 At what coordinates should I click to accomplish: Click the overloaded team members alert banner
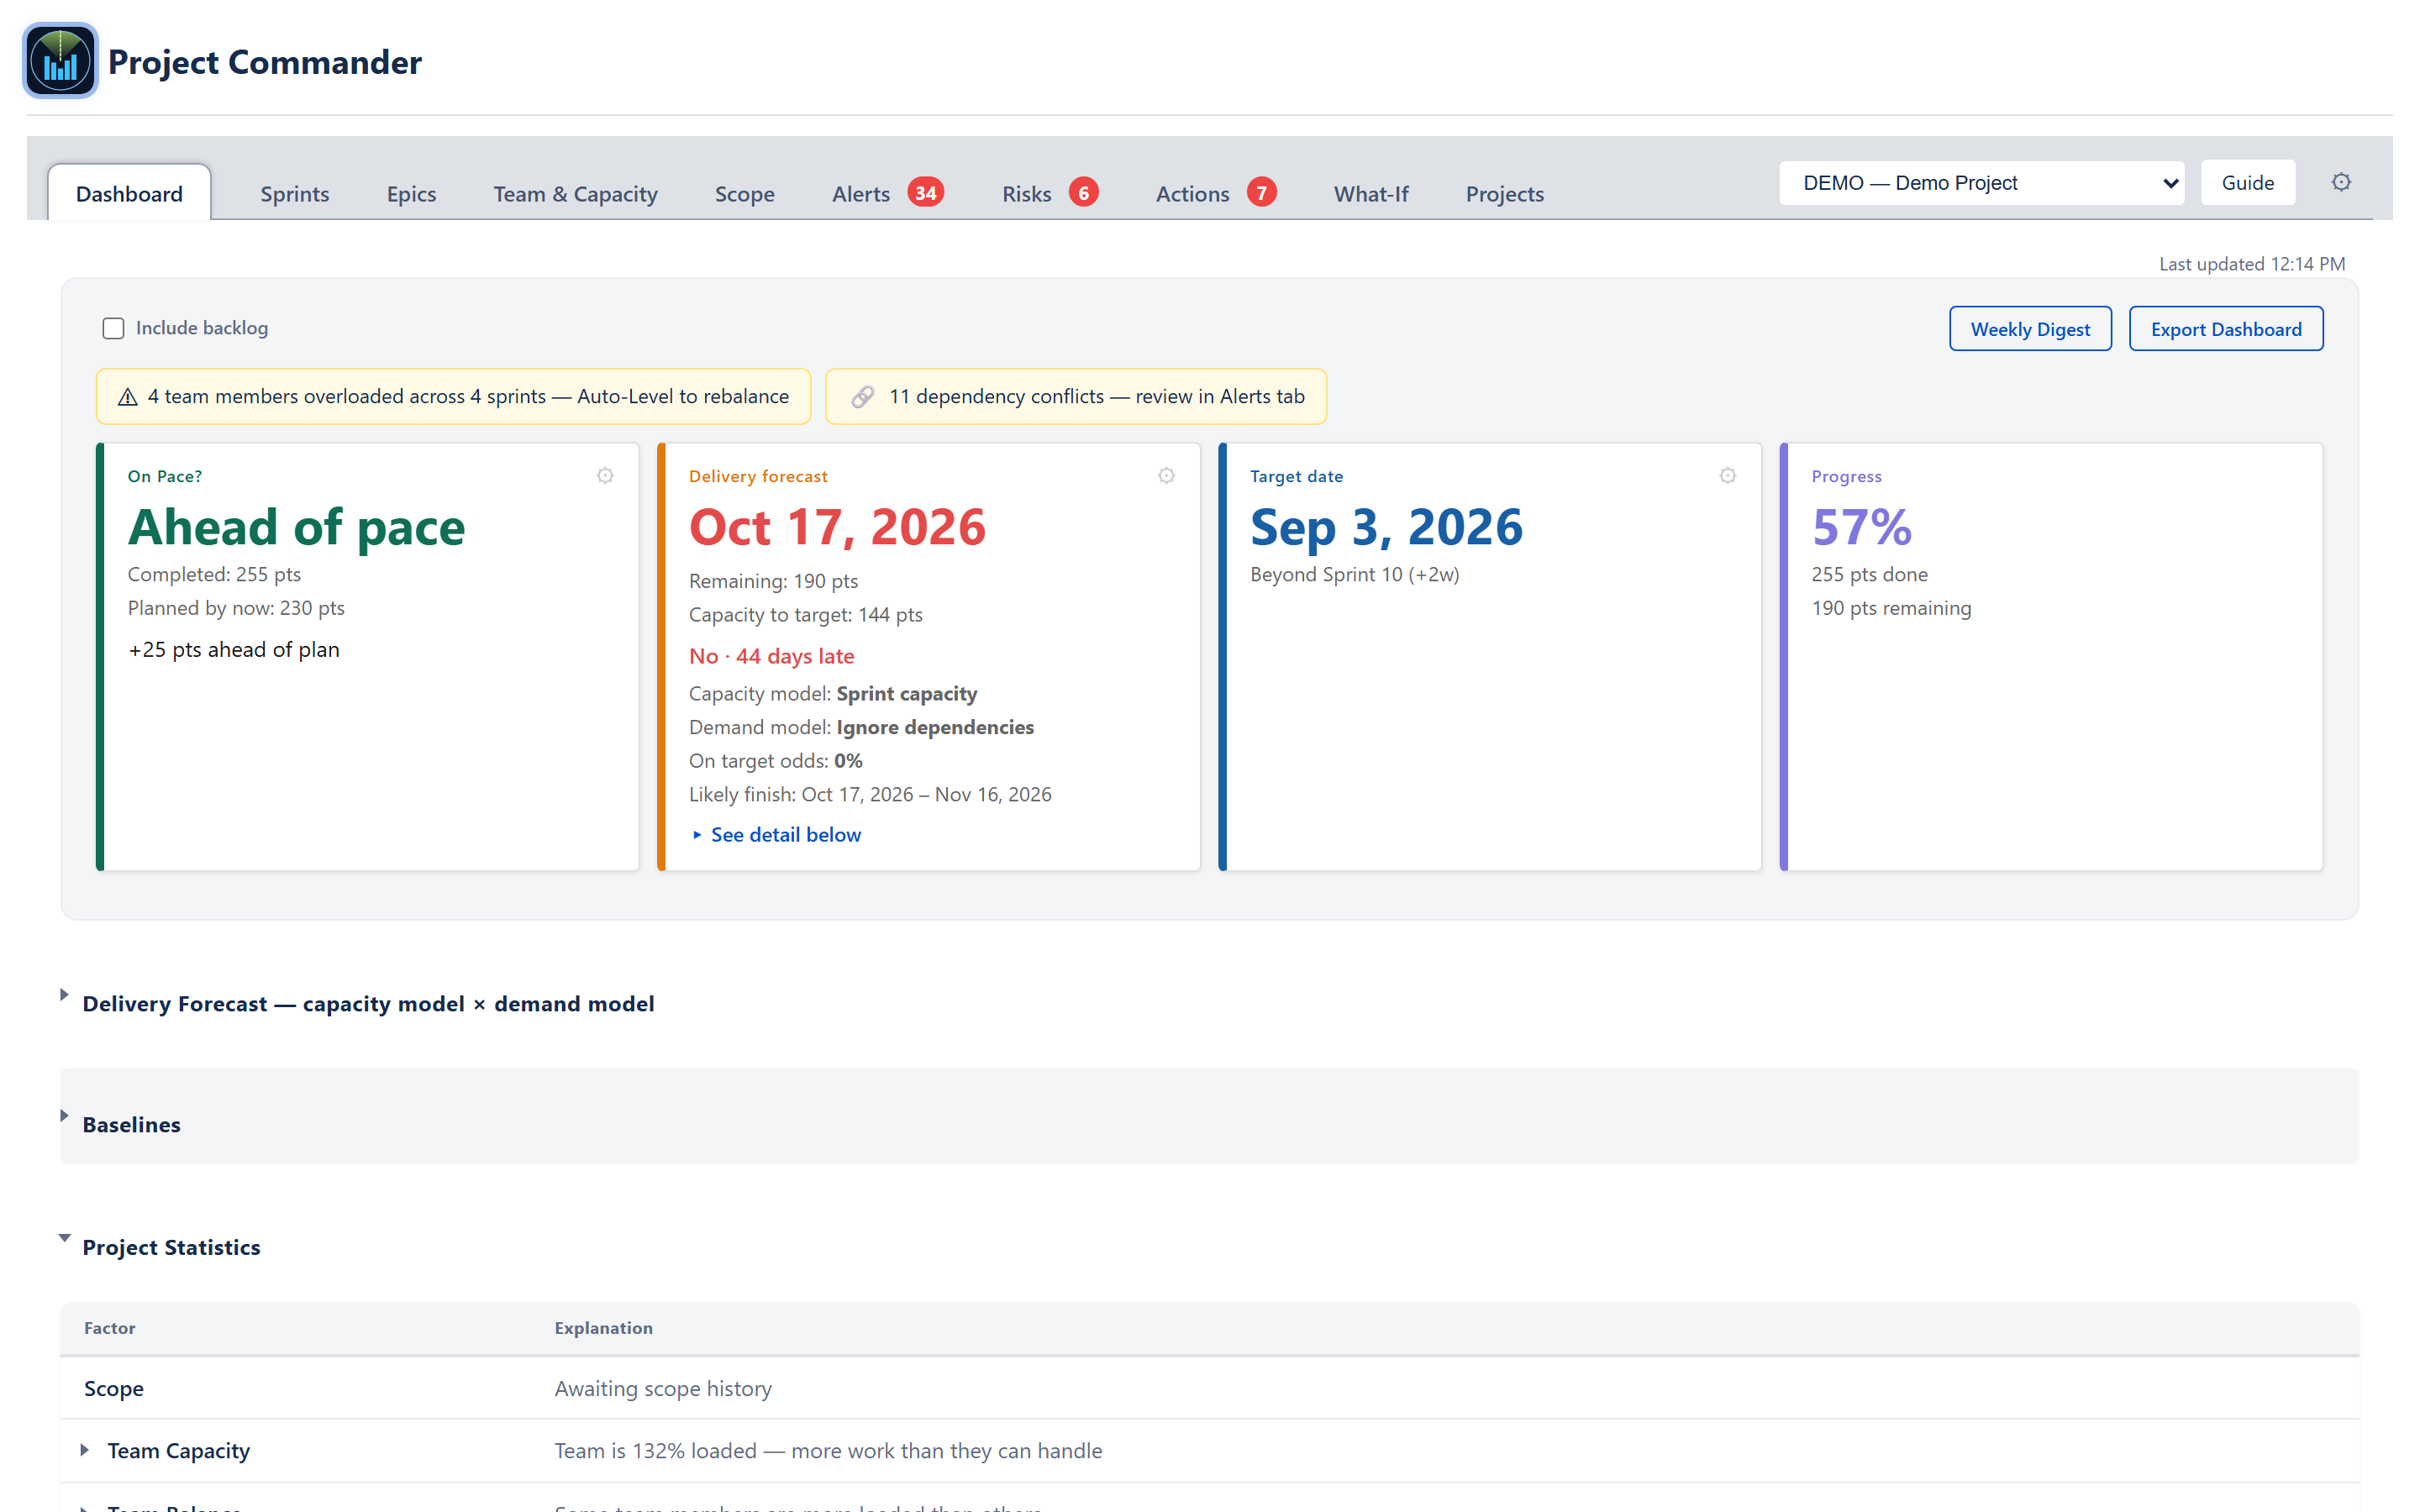453,397
